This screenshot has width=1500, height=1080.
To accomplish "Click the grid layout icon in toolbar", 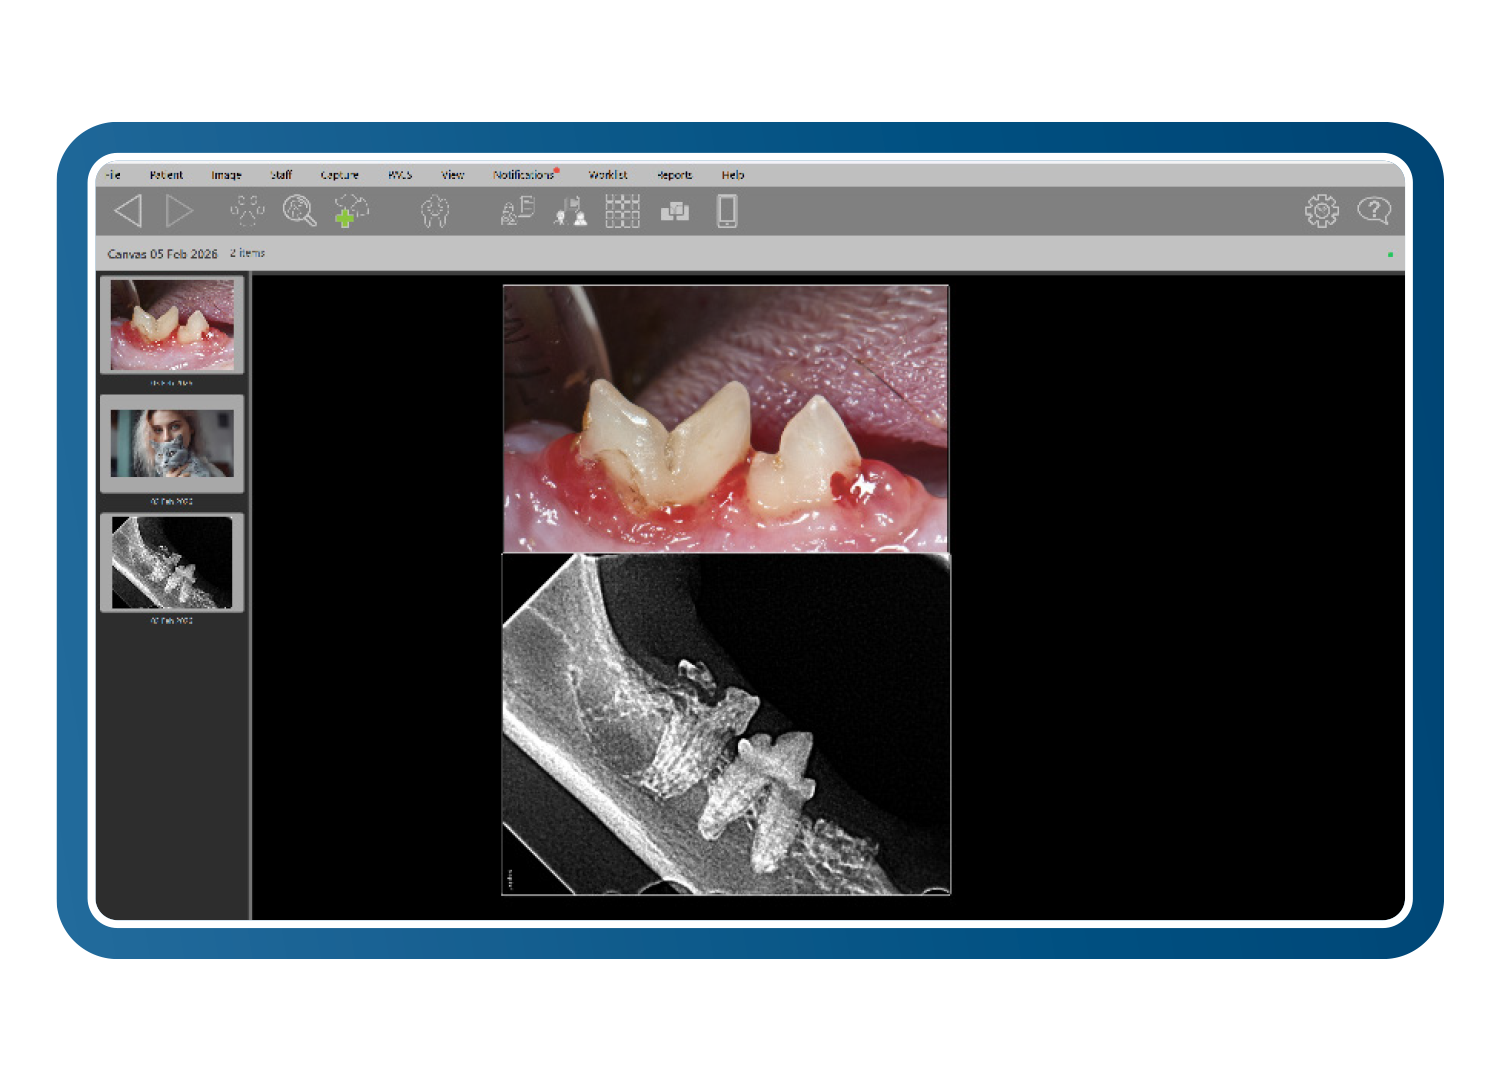I will (622, 211).
